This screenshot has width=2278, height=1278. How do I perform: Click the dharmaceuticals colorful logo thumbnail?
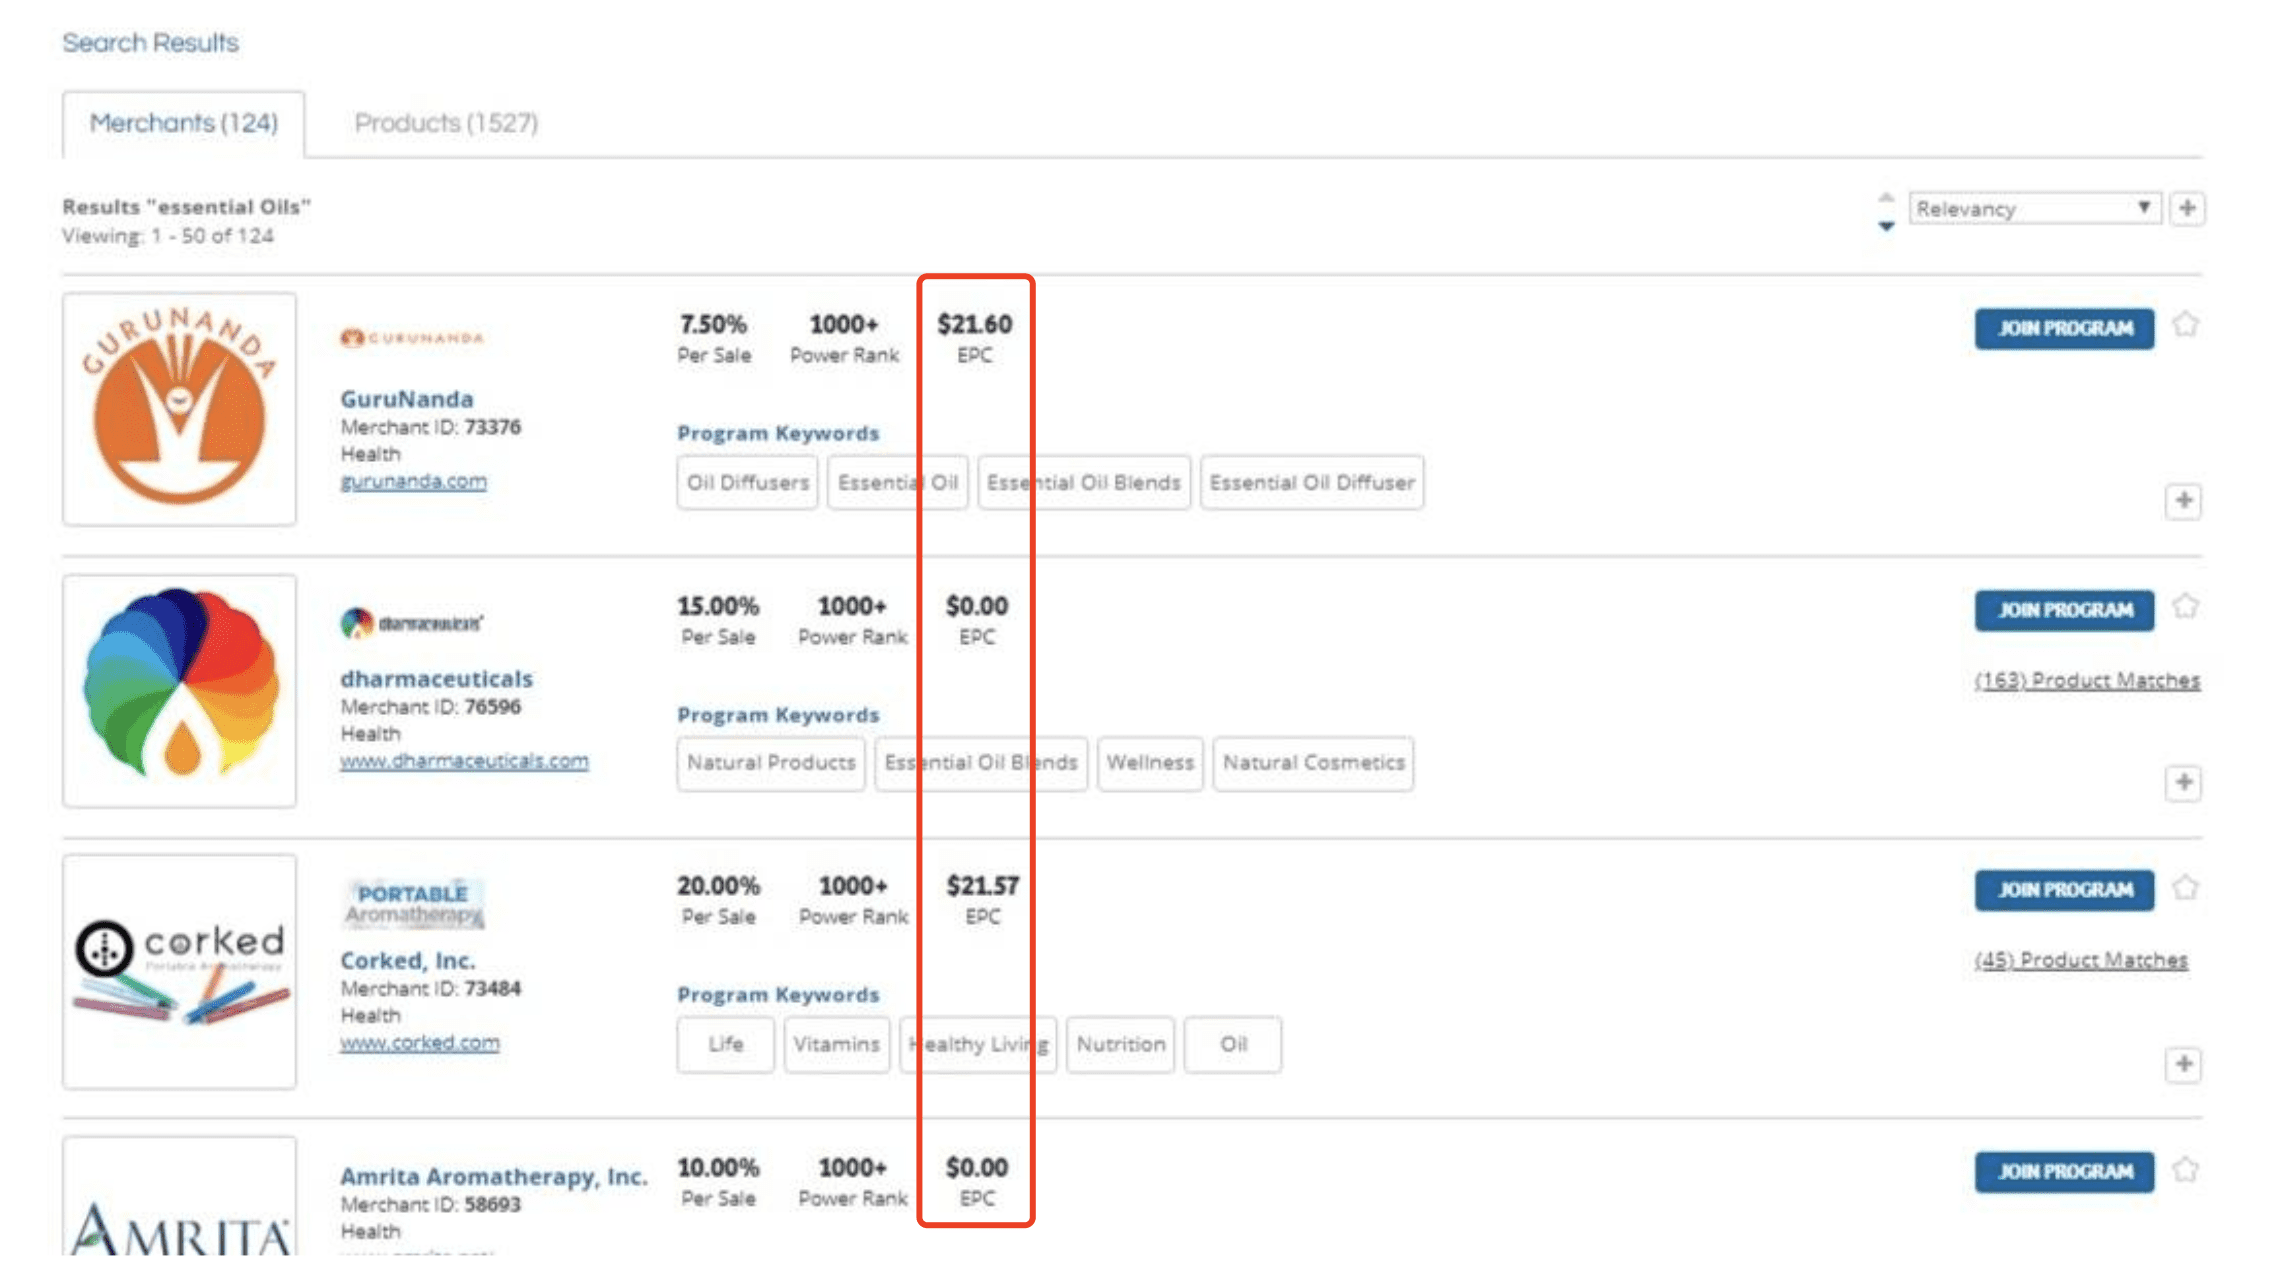click(180, 691)
